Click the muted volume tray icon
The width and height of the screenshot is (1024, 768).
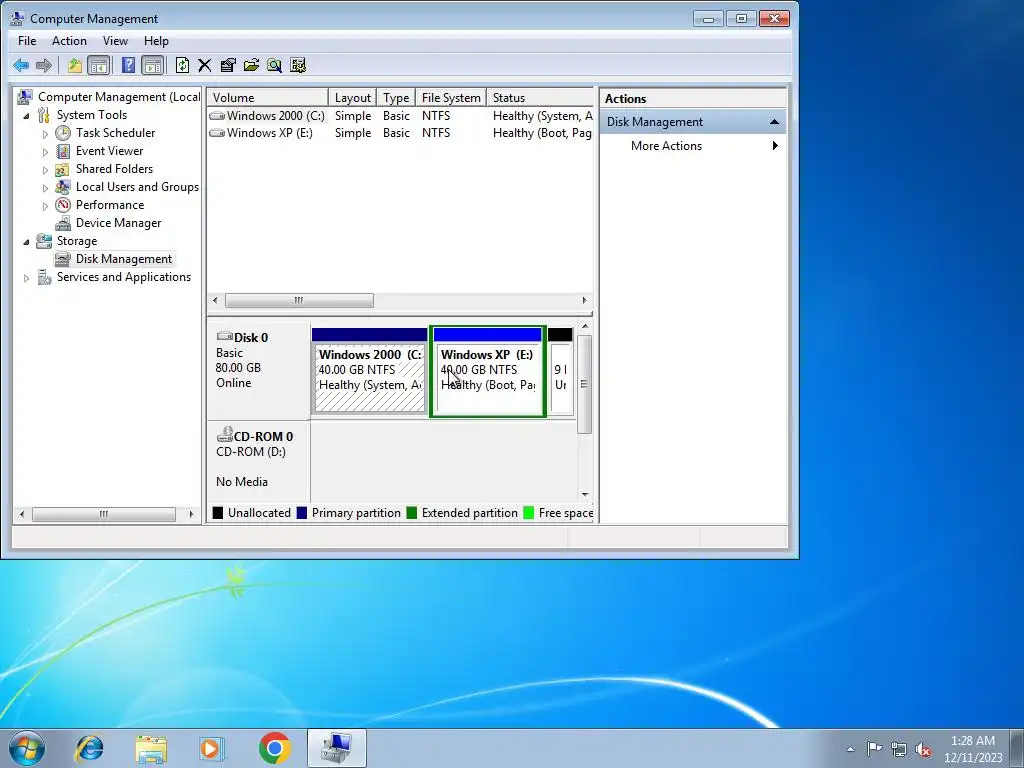tap(923, 749)
